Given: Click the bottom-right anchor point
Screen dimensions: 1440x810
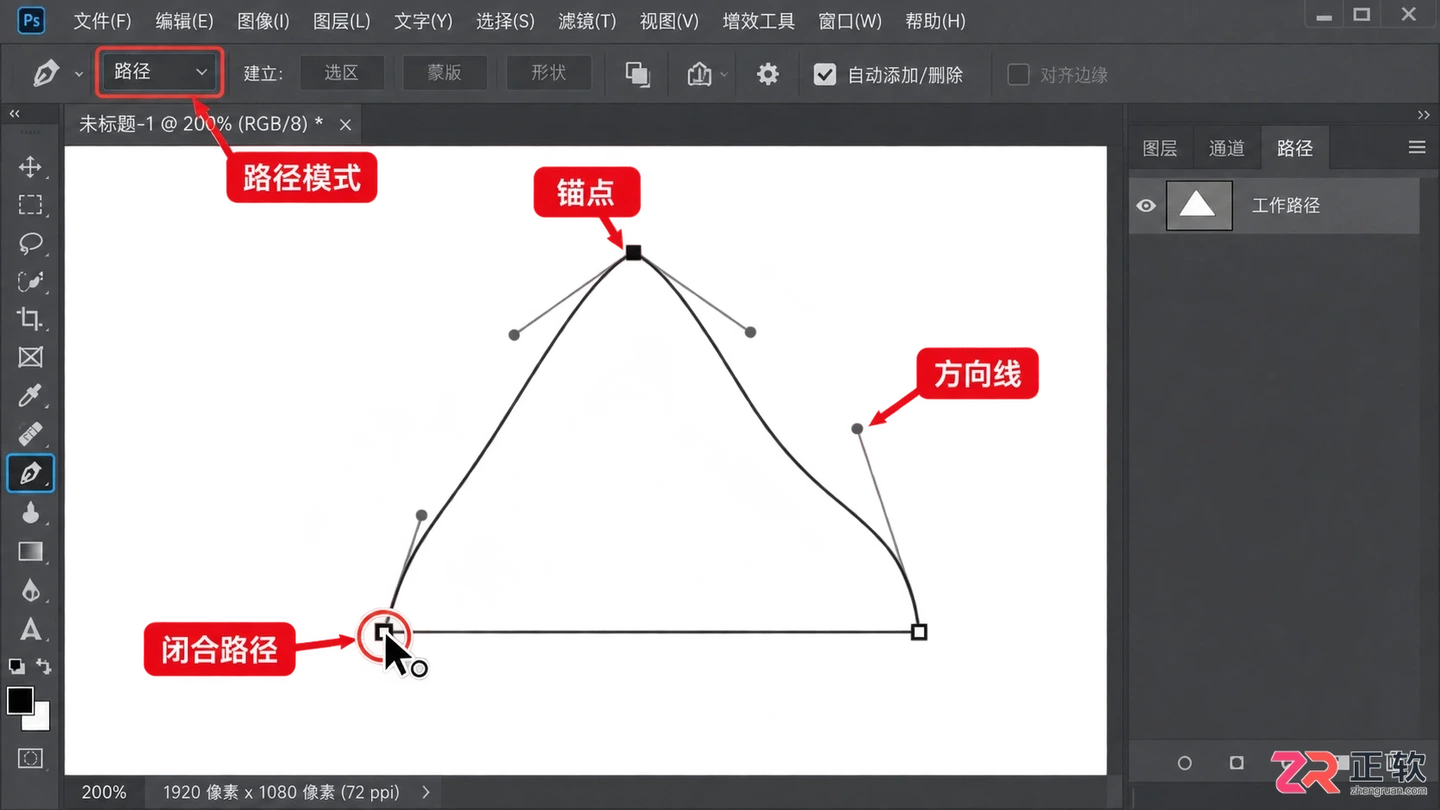Looking at the screenshot, I should coord(919,631).
